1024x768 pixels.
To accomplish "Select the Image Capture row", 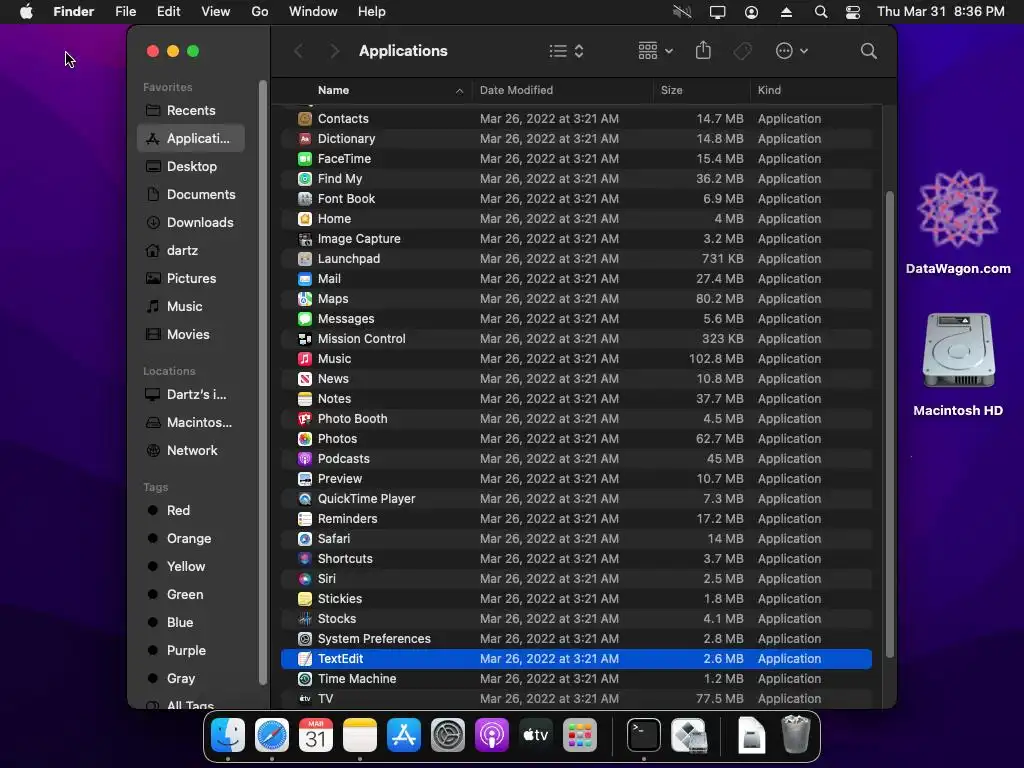I will 576,239.
